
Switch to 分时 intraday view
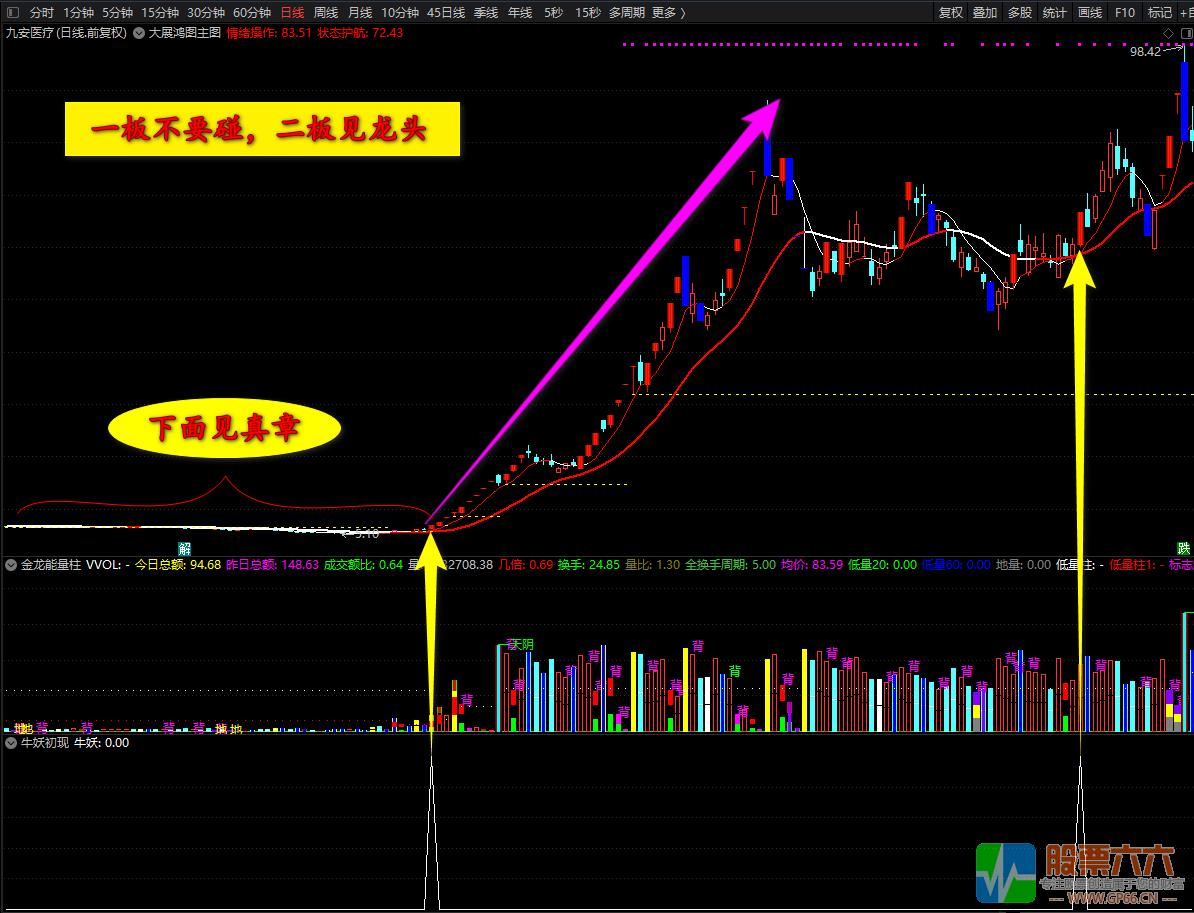tap(42, 12)
